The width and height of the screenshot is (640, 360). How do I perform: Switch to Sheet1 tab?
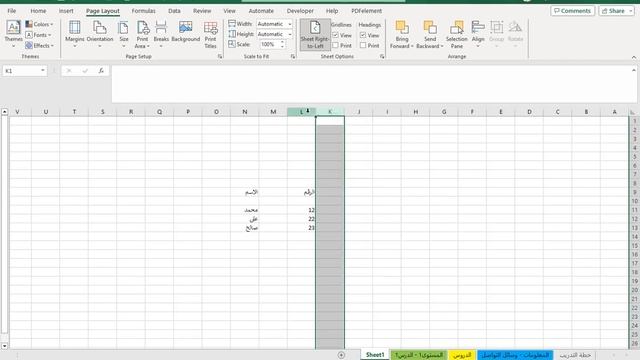375,355
